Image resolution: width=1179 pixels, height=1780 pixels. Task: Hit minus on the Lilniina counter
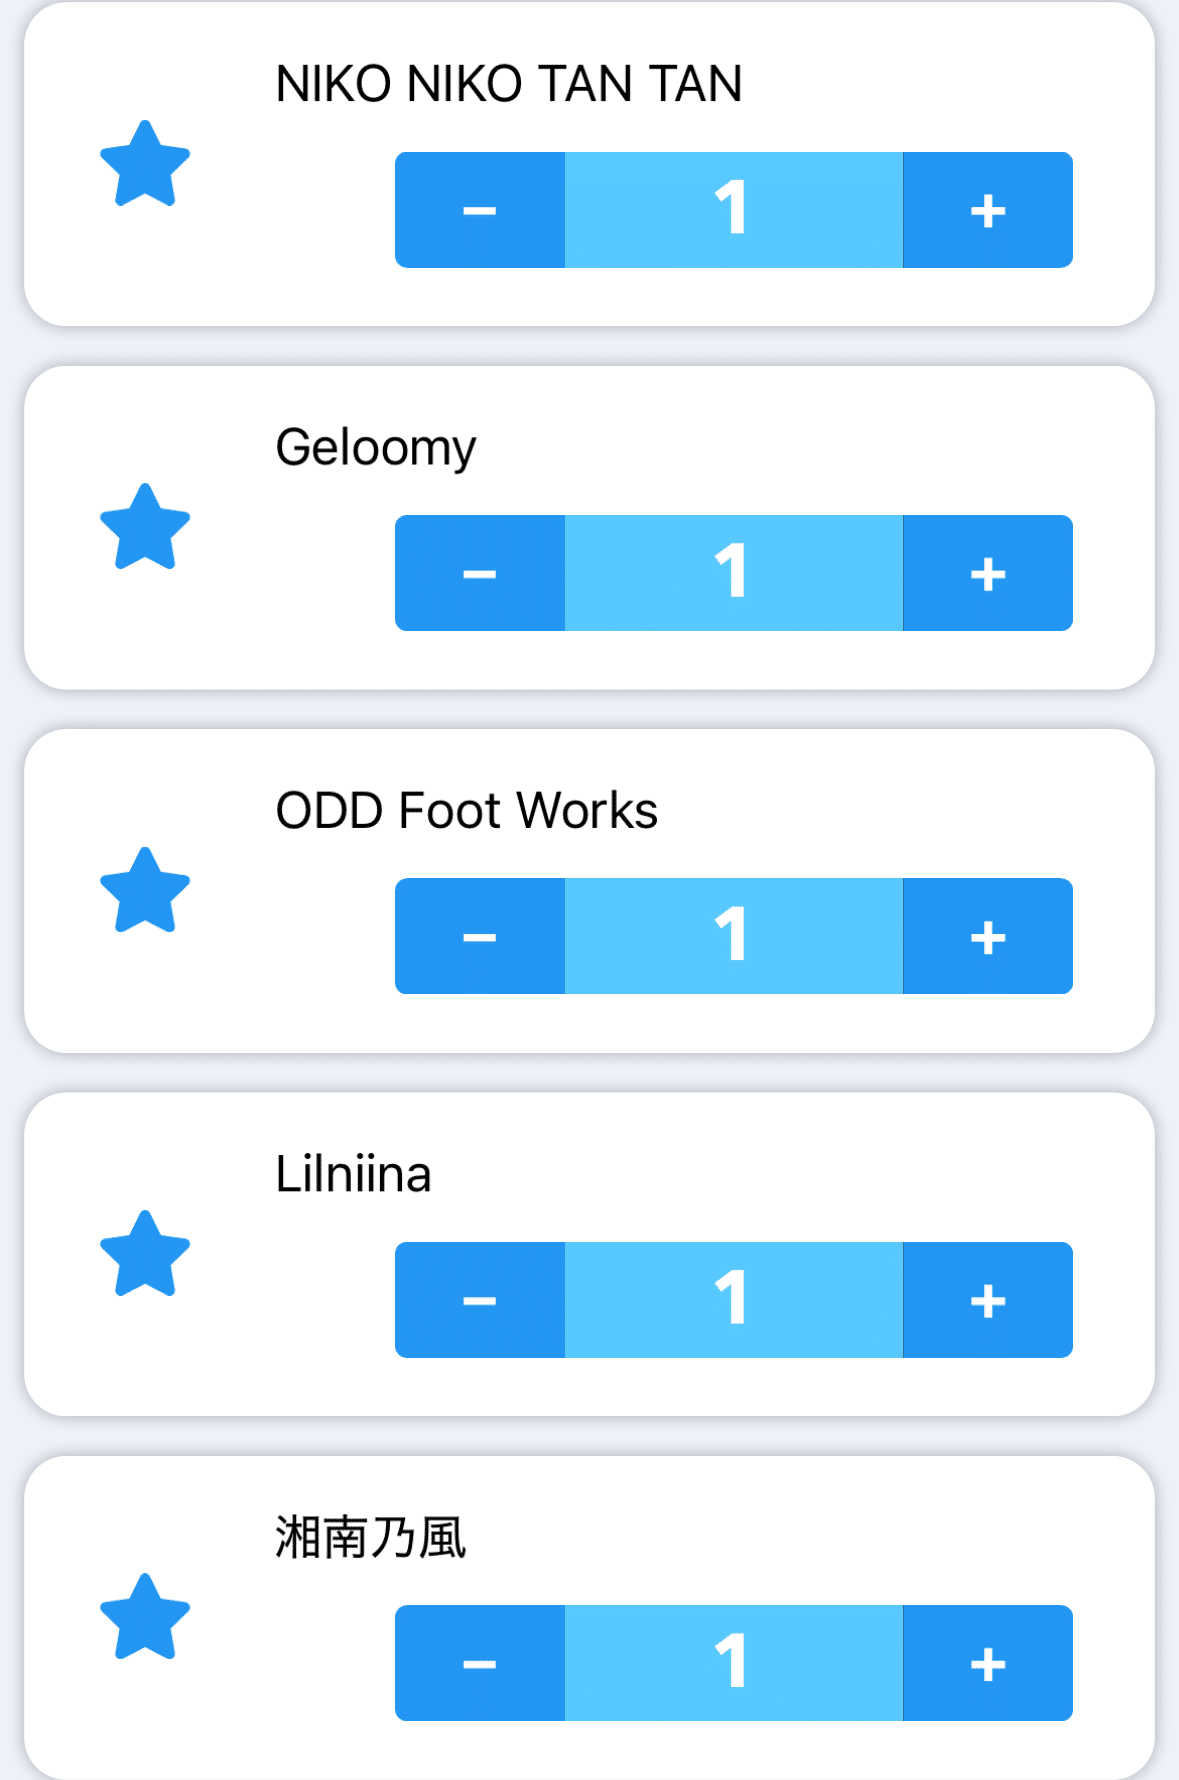(480, 1300)
